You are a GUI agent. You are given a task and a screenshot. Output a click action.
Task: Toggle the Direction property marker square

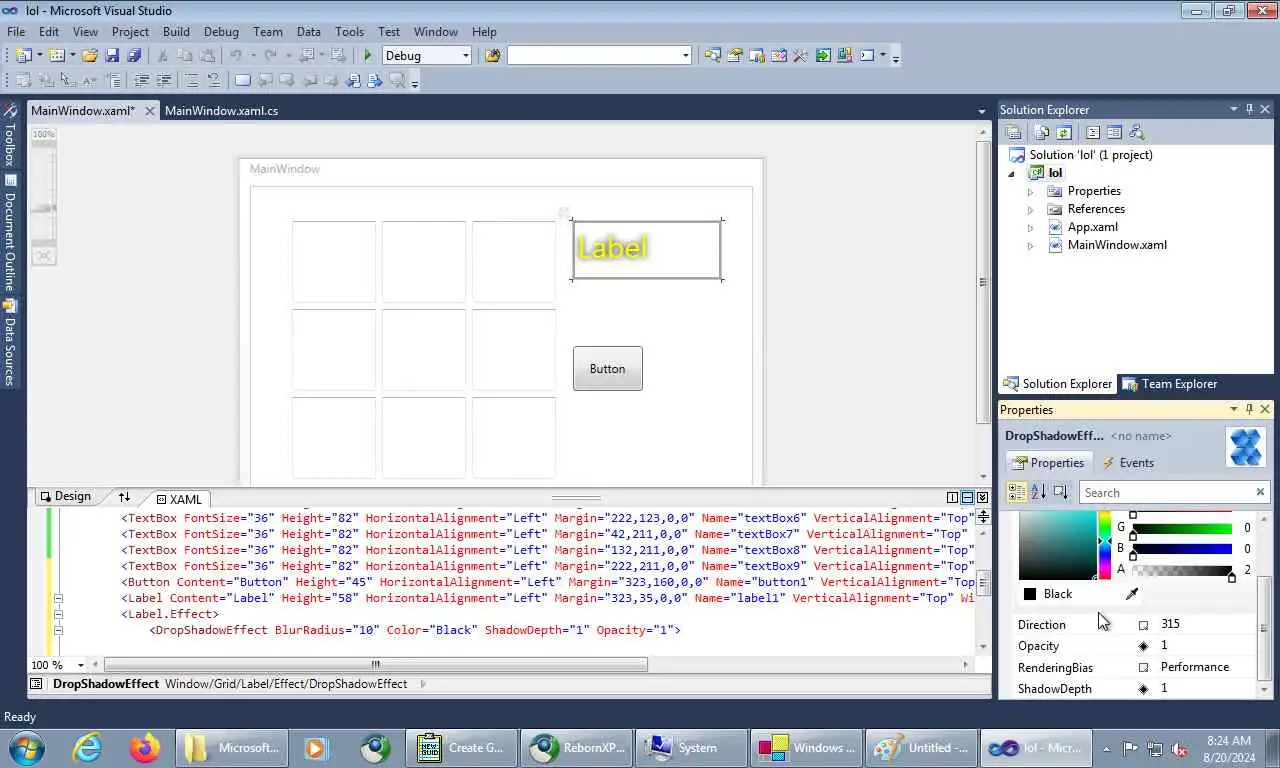tap(1144, 625)
